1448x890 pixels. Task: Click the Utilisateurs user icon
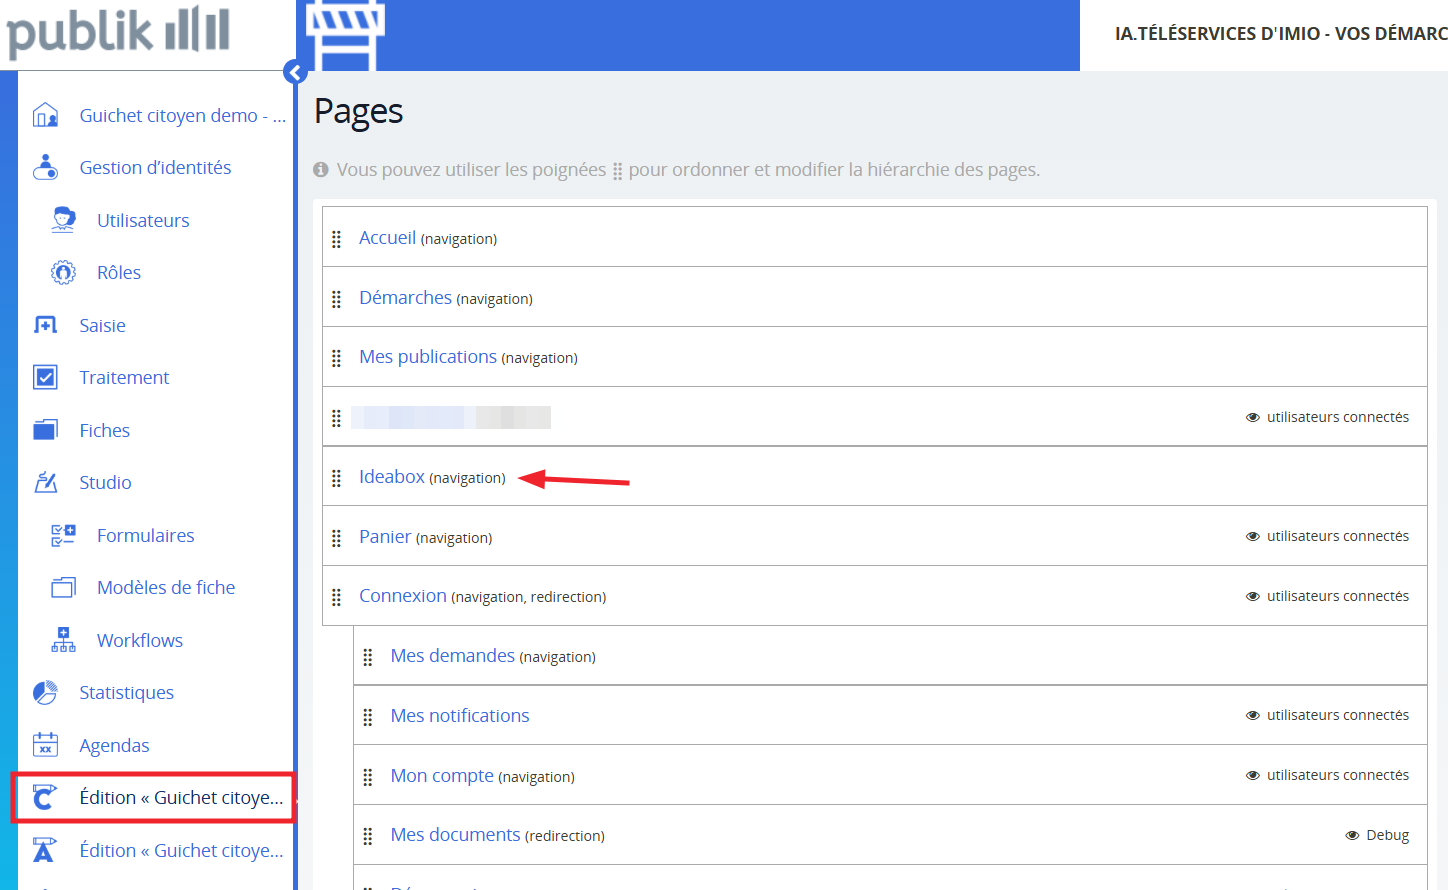pyautogui.click(x=63, y=220)
